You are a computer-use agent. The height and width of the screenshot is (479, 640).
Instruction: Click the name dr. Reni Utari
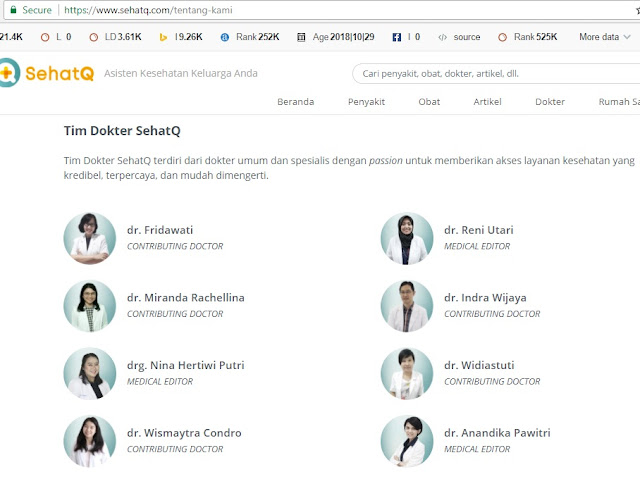(479, 230)
